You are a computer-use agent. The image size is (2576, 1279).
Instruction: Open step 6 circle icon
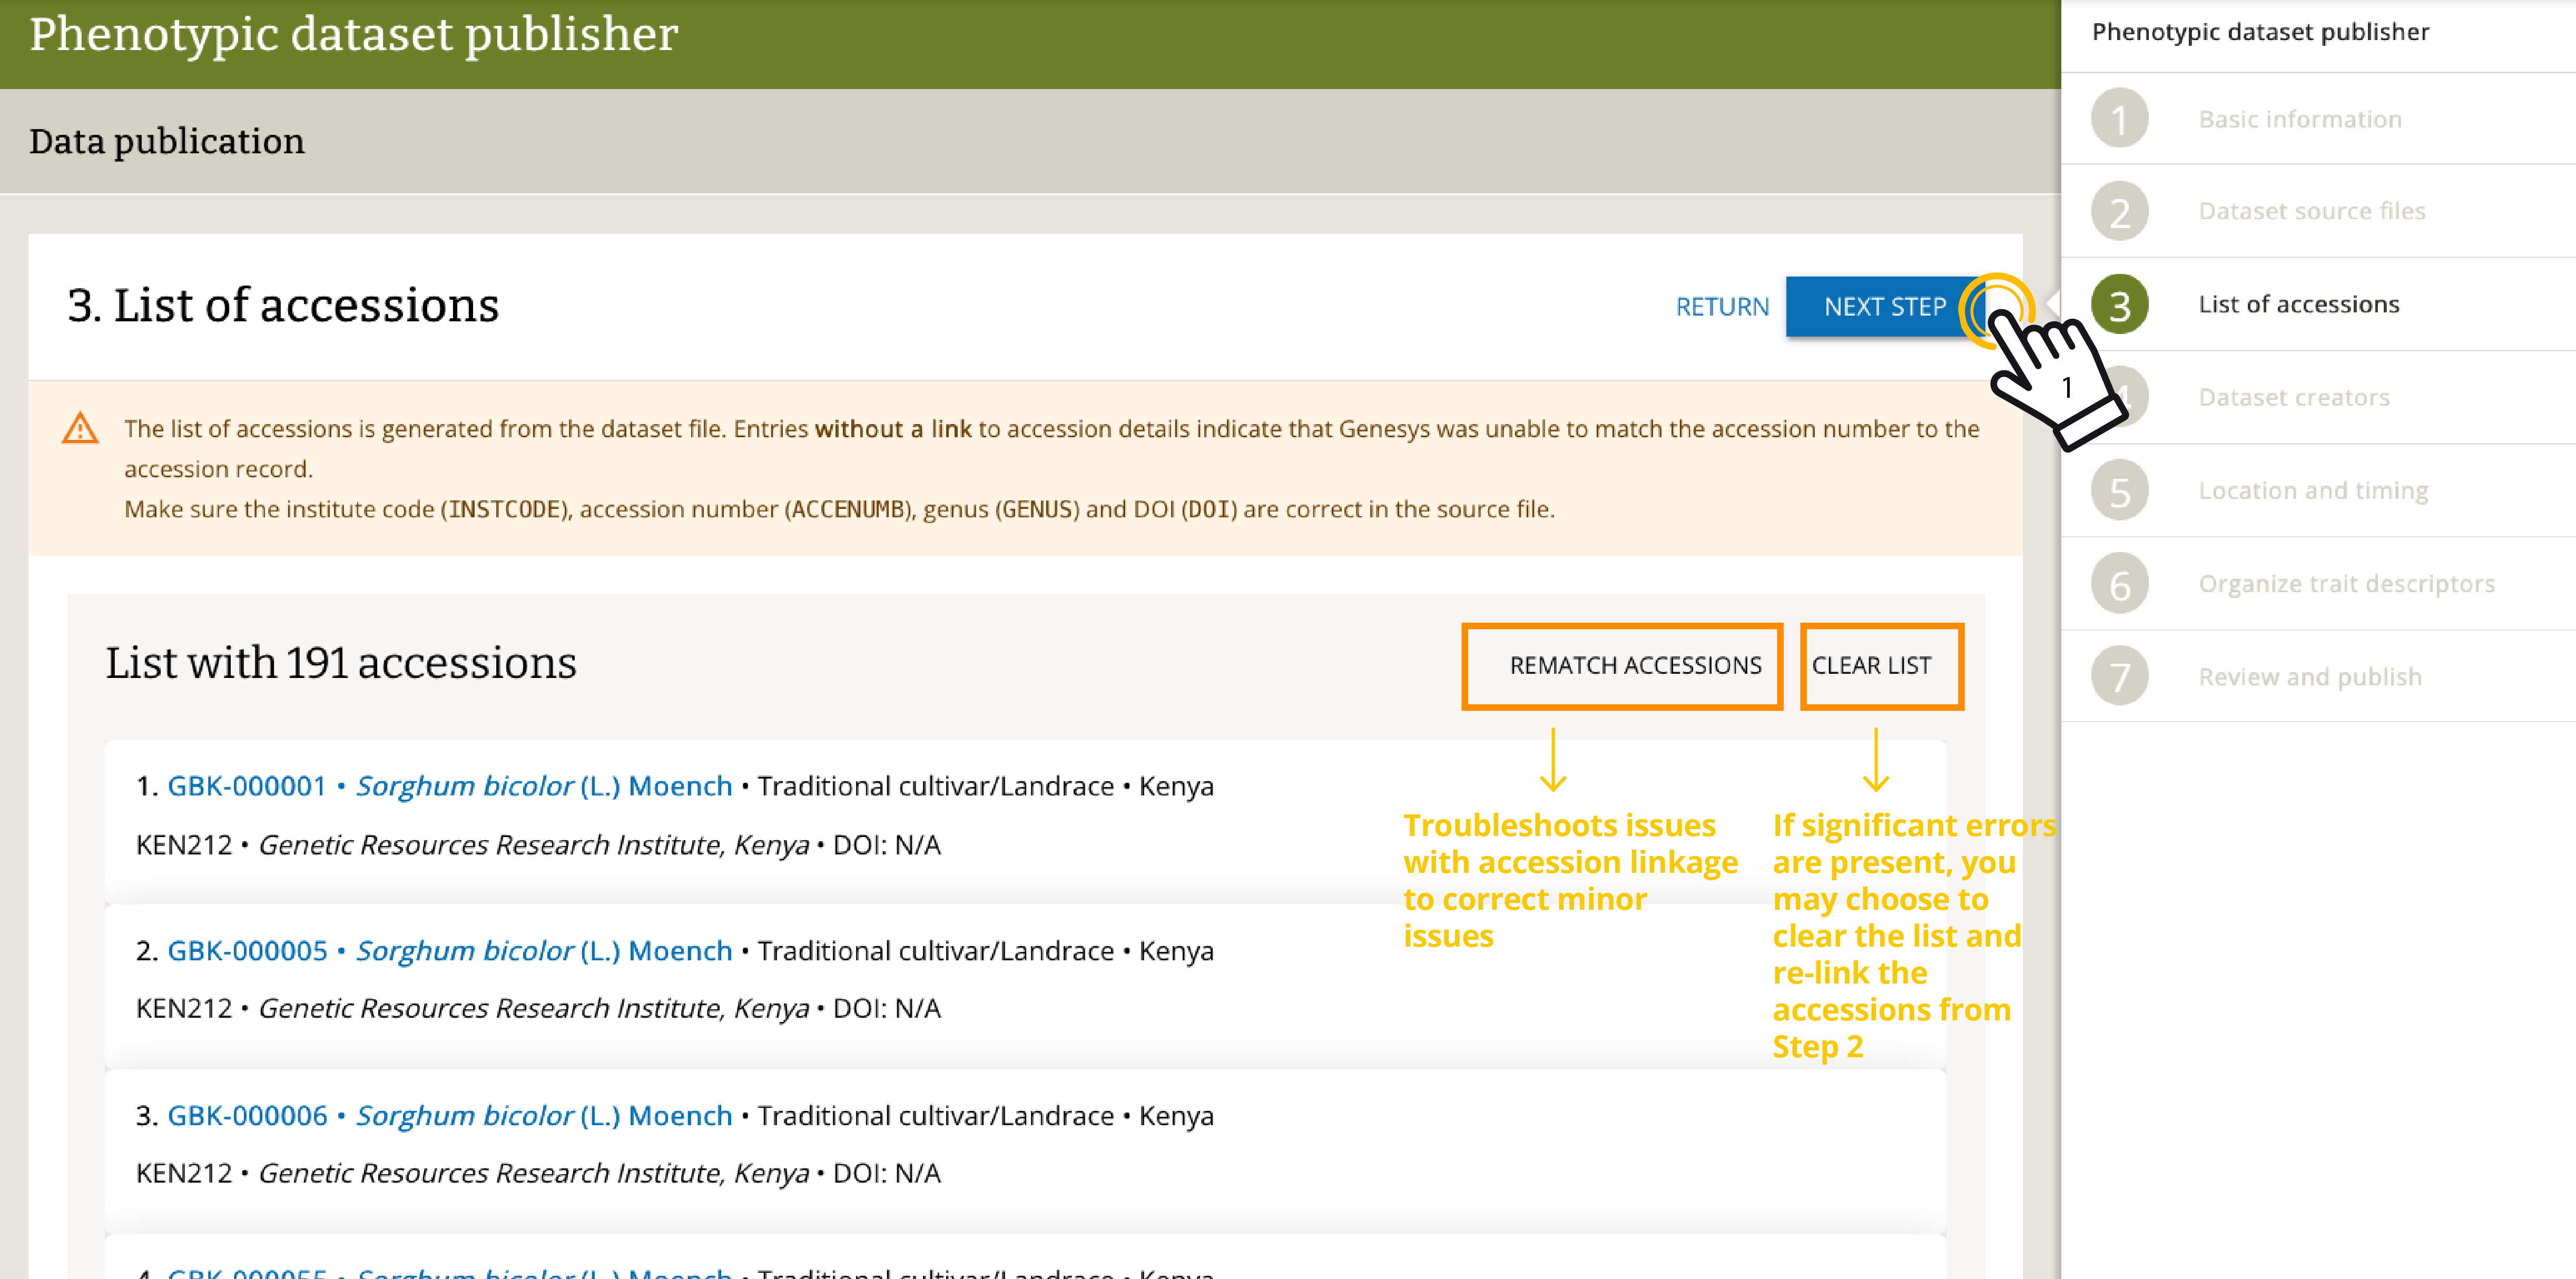[x=2119, y=583]
